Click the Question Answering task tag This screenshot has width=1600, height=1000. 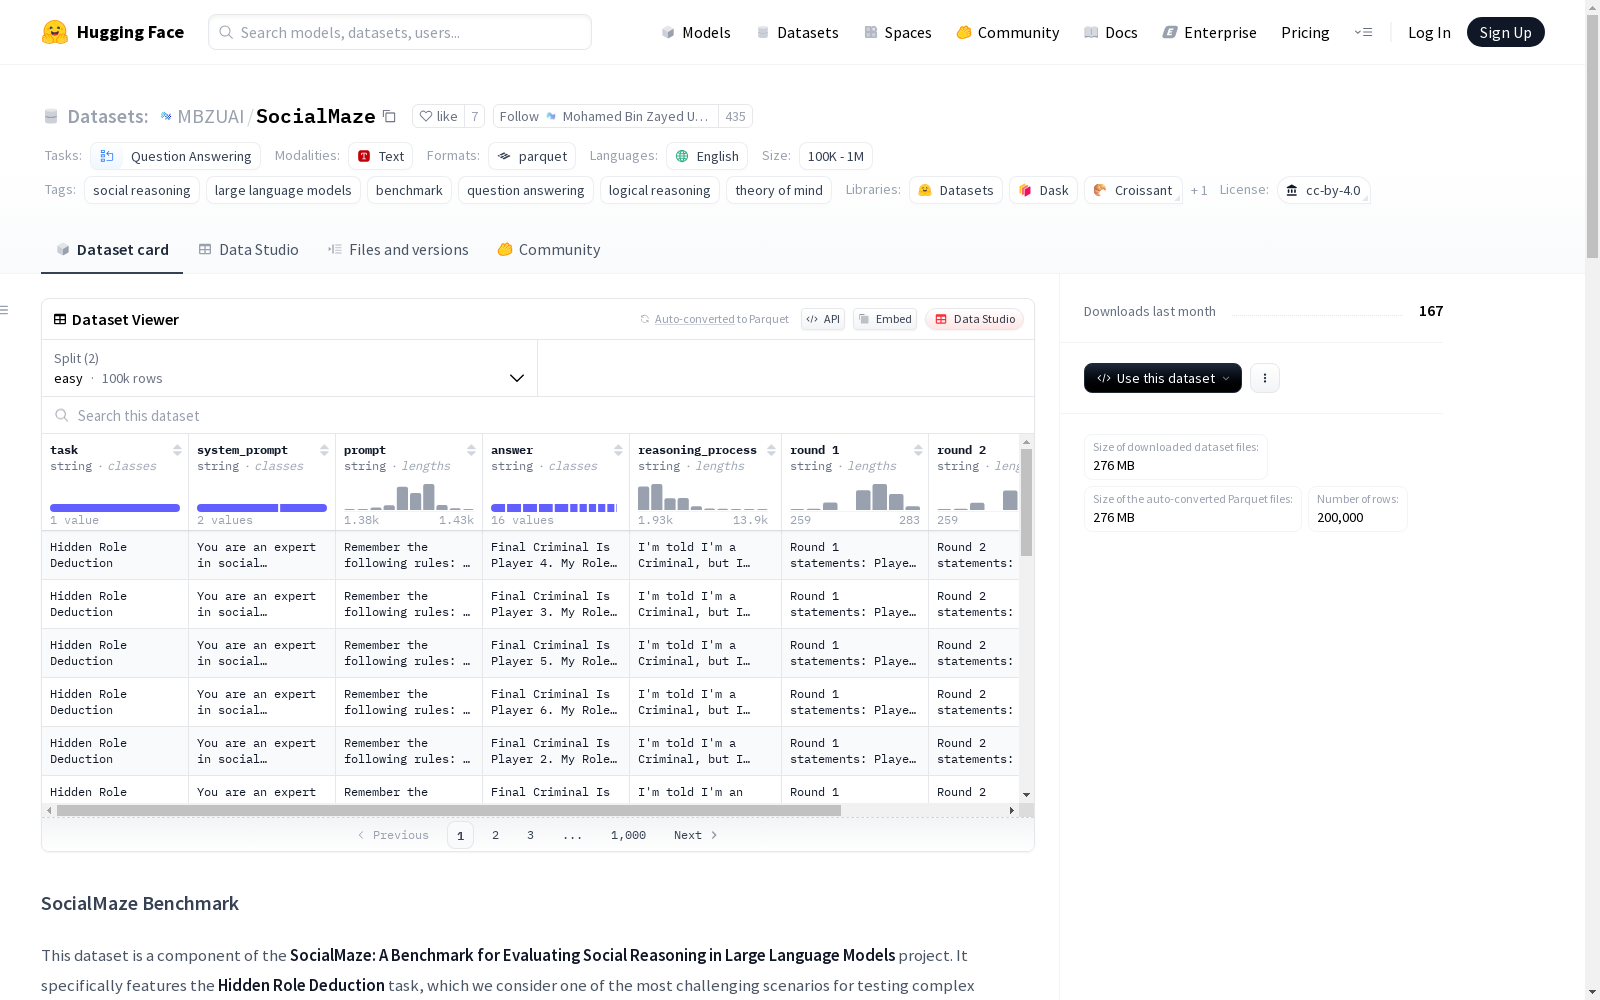(176, 156)
